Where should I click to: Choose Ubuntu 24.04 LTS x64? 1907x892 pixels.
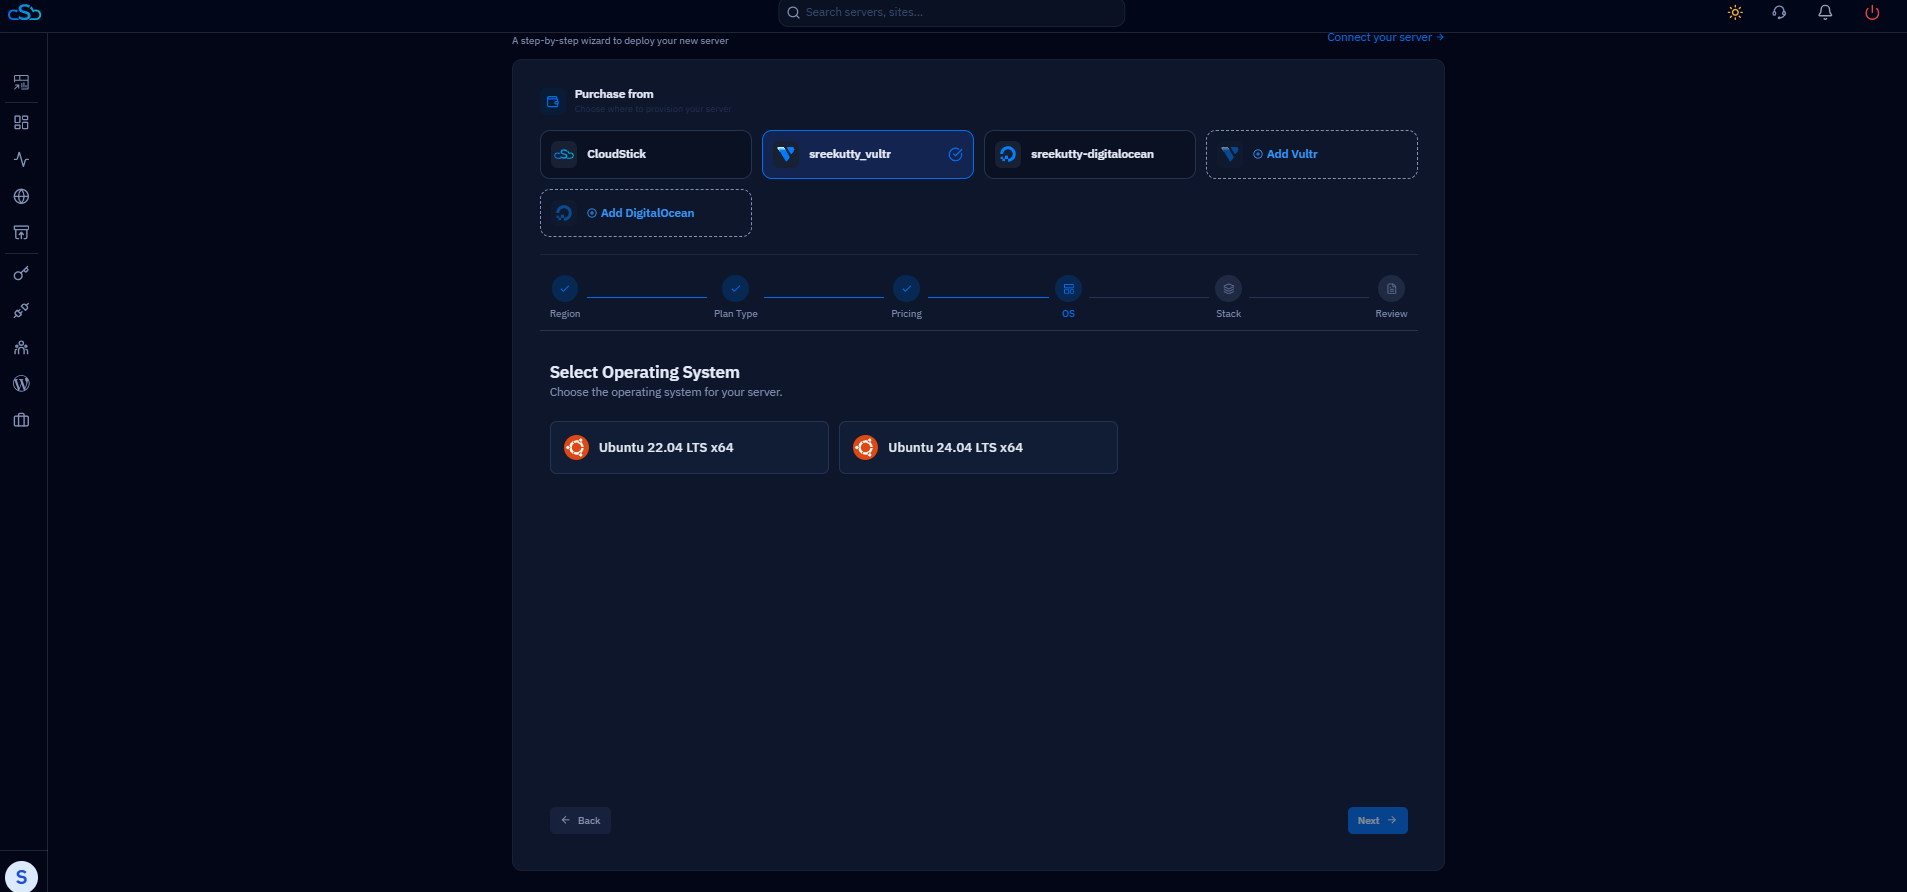click(x=978, y=447)
